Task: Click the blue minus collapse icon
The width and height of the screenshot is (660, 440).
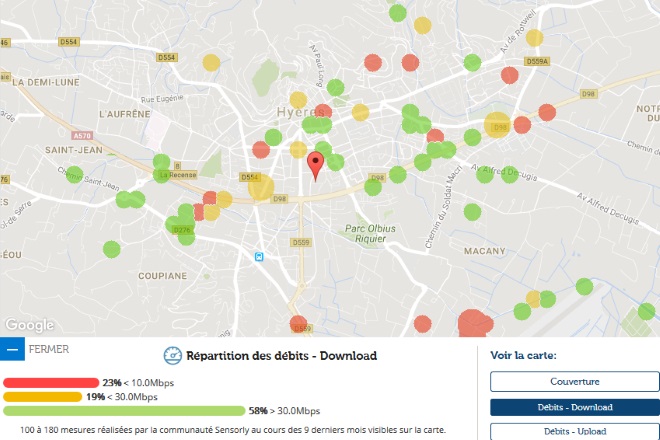Action: click(12, 350)
